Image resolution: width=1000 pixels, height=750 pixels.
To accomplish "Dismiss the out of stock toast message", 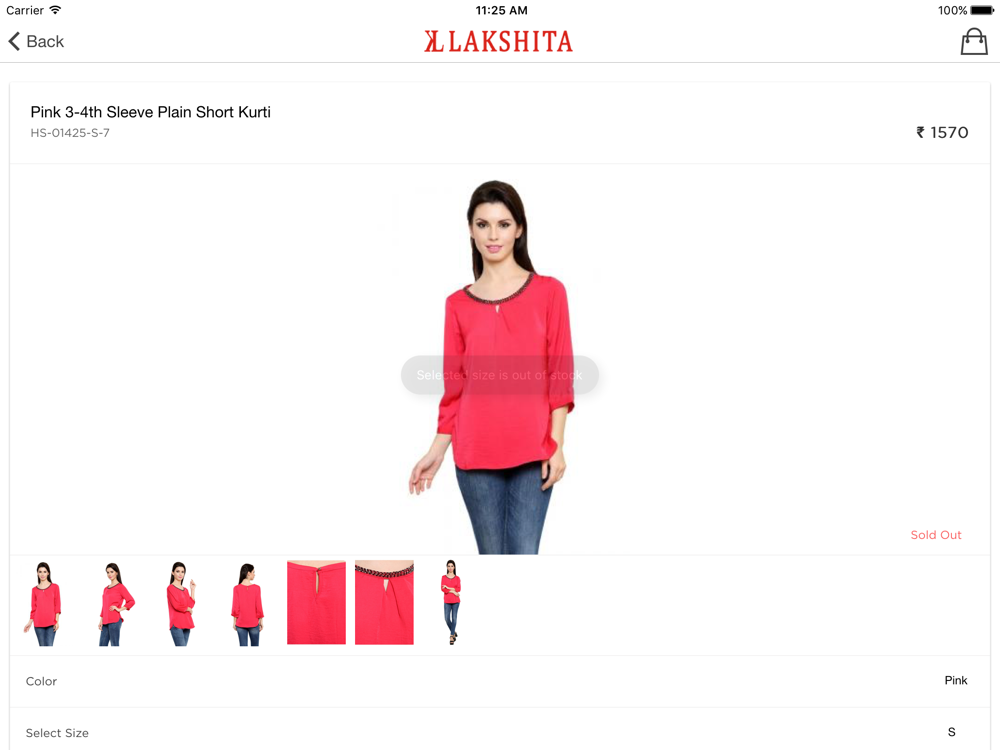I will click(x=499, y=375).
